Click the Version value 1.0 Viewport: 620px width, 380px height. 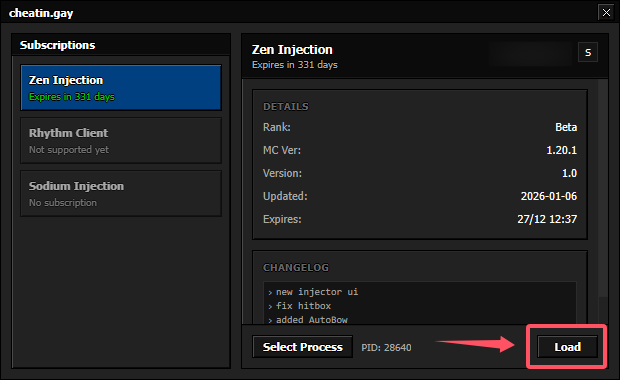(x=569, y=173)
